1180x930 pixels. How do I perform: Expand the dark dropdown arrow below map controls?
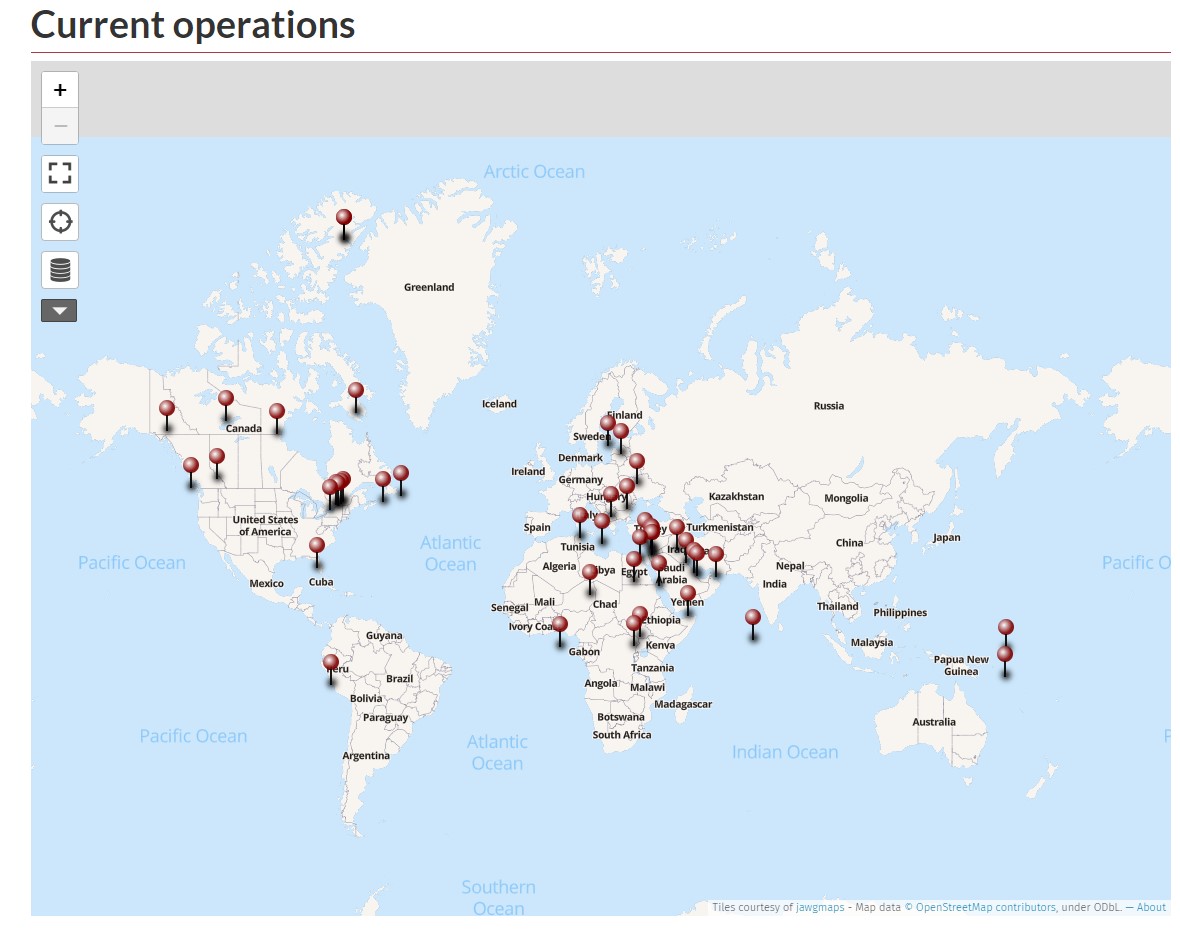(59, 311)
